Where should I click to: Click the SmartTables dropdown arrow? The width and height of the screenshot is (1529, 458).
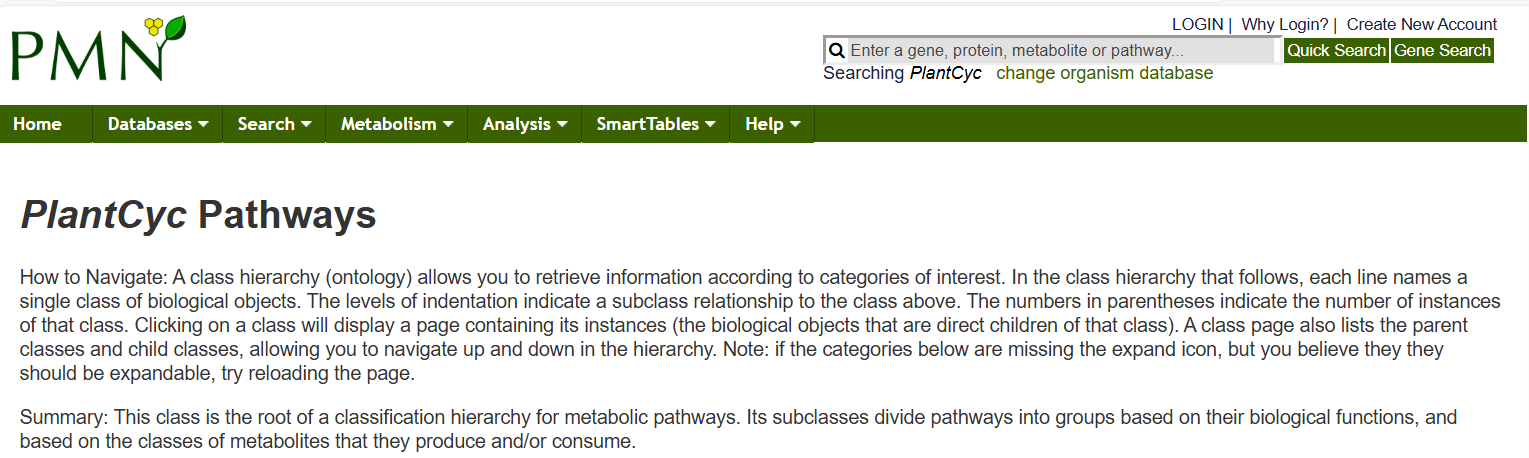click(x=710, y=125)
